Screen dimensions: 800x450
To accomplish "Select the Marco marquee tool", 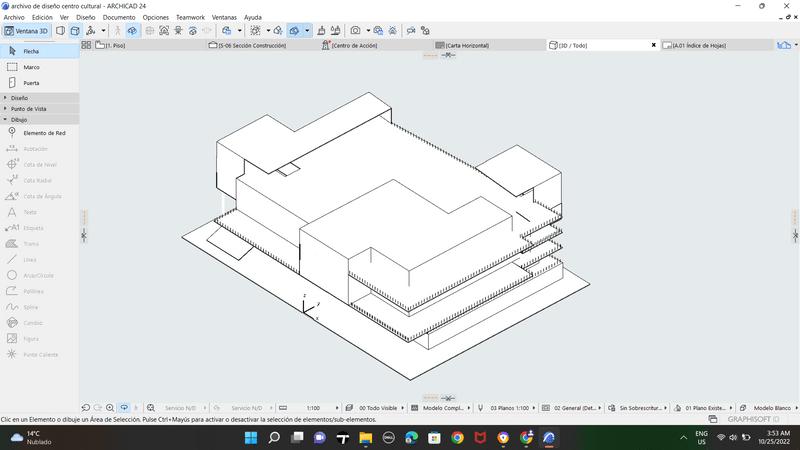I will (30, 67).
